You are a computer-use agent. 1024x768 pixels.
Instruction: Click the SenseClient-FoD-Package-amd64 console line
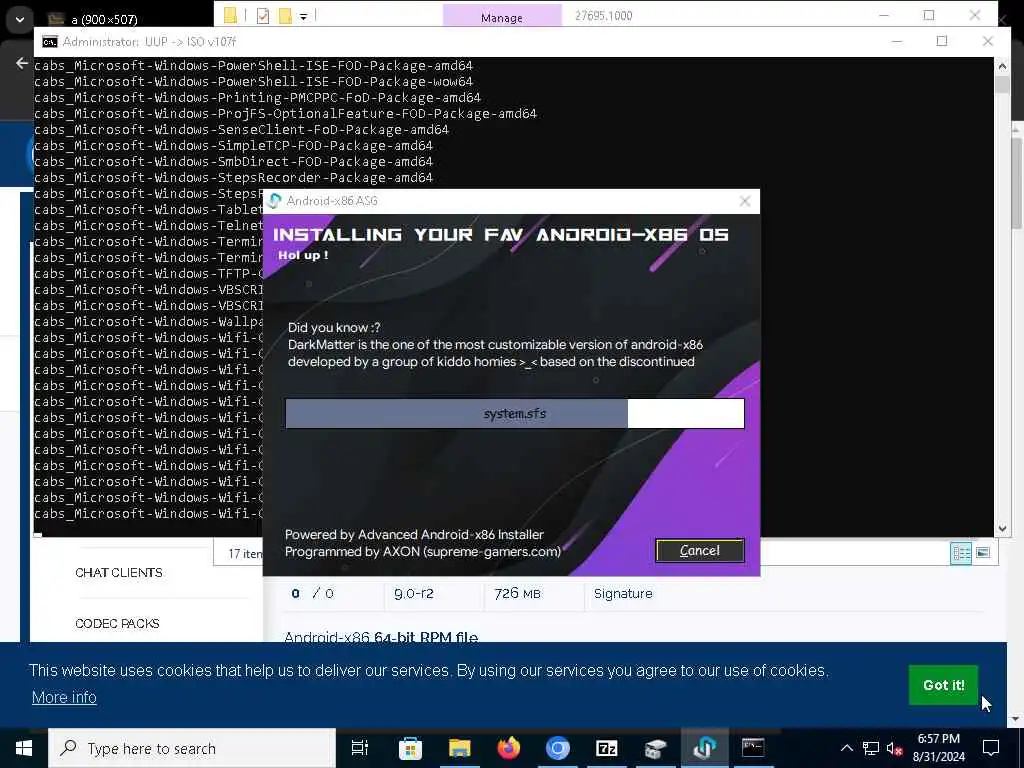tap(242, 130)
